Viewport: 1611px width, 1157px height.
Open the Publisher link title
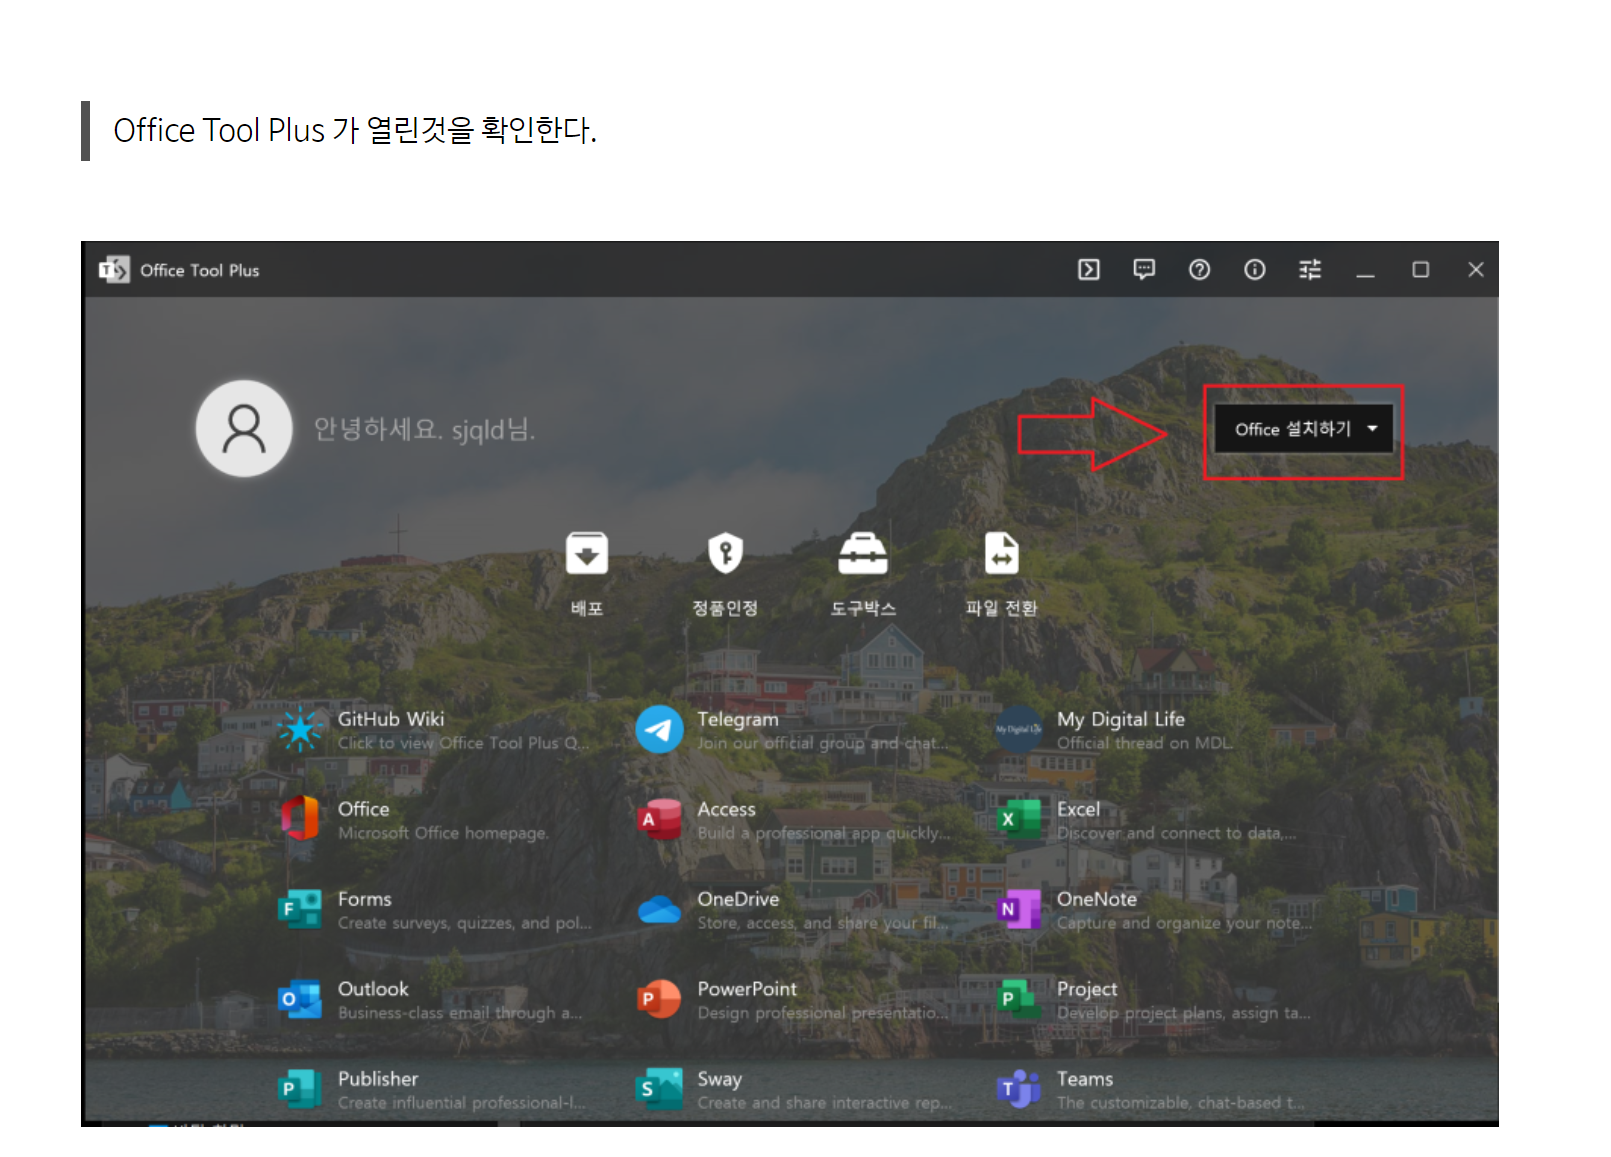click(x=378, y=1079)
